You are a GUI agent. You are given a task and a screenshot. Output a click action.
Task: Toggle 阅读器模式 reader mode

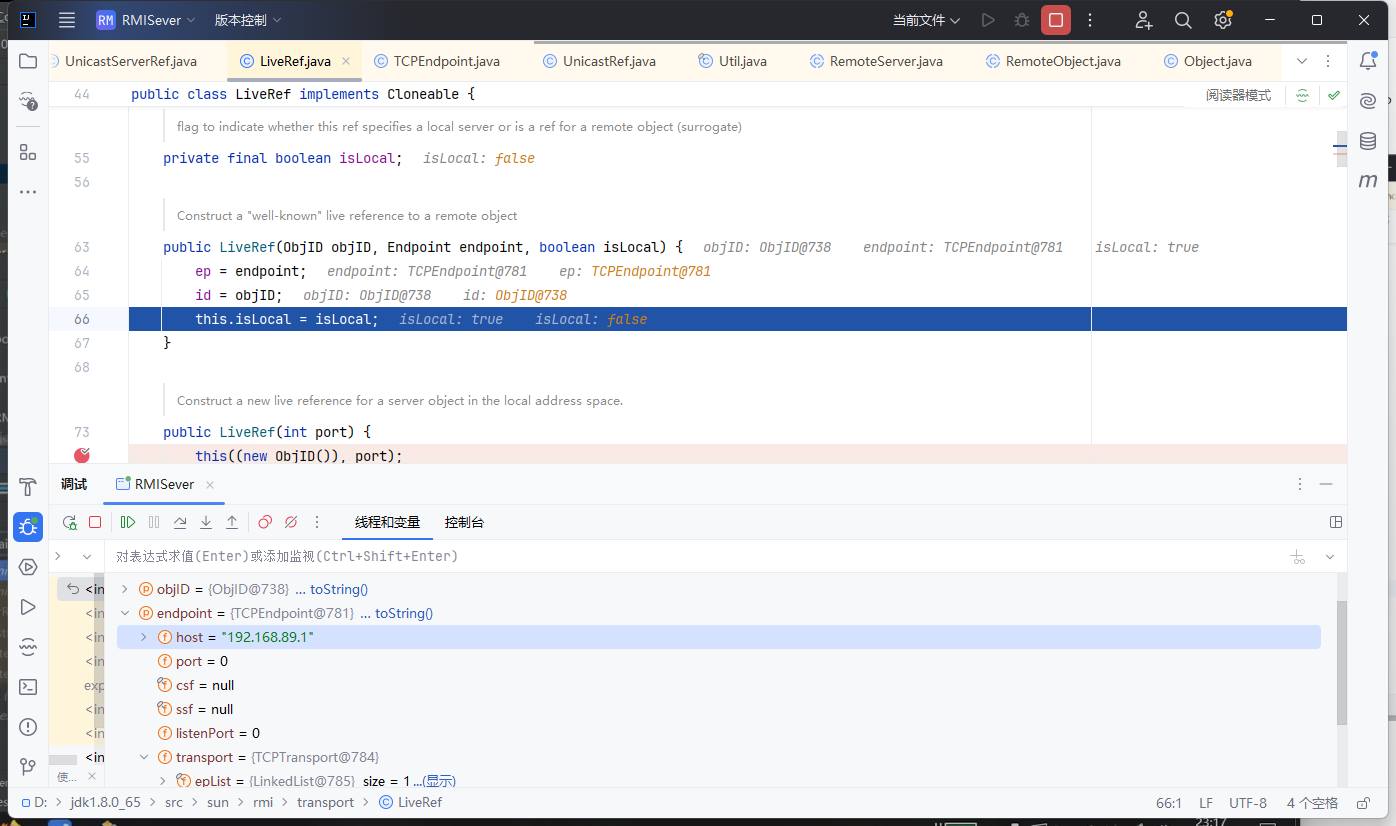point(1238,95)
